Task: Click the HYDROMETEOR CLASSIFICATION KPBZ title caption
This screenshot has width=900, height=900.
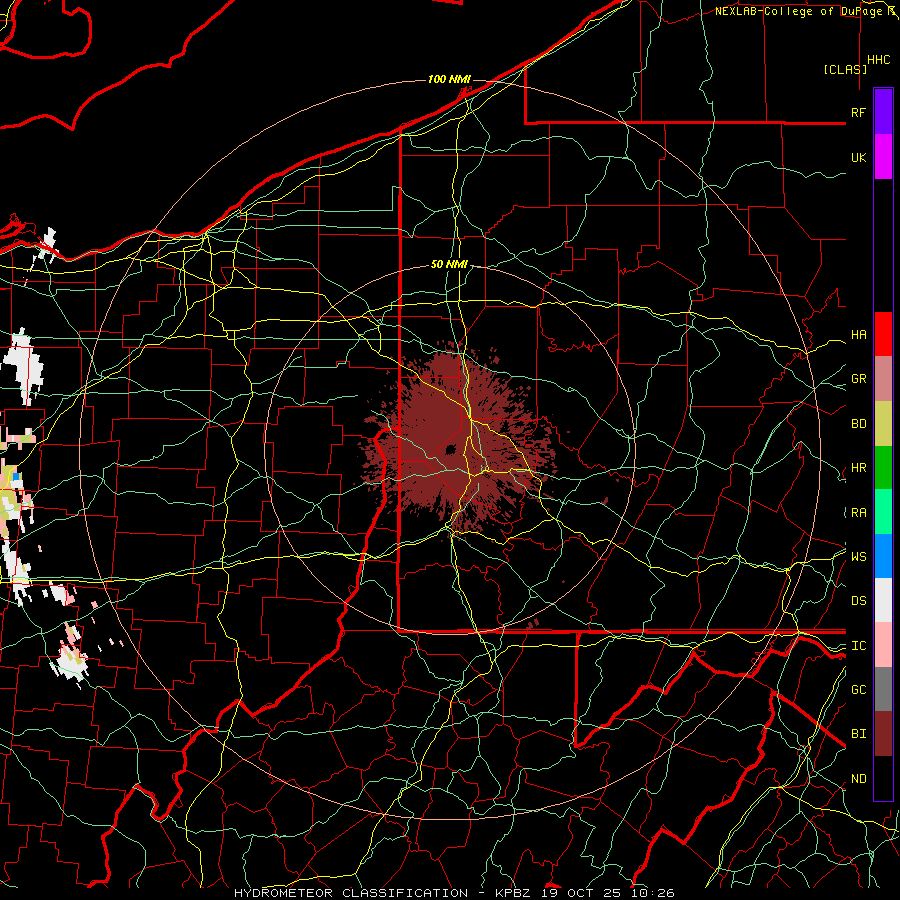Action: pyautogui.click(x=454, y=893)
